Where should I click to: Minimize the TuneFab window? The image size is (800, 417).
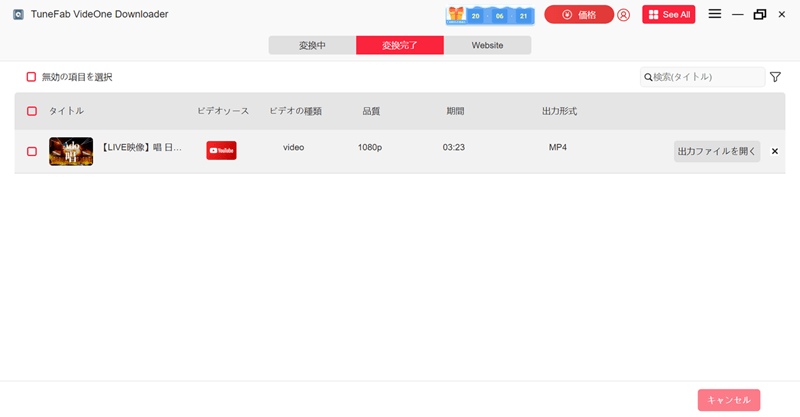coord(737,15)
